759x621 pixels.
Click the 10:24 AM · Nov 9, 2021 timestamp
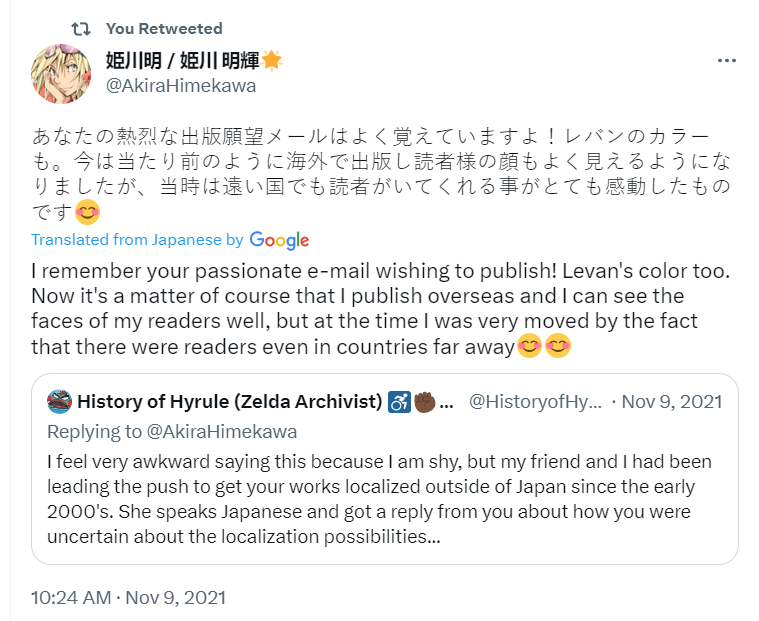(x=128, y=598)
